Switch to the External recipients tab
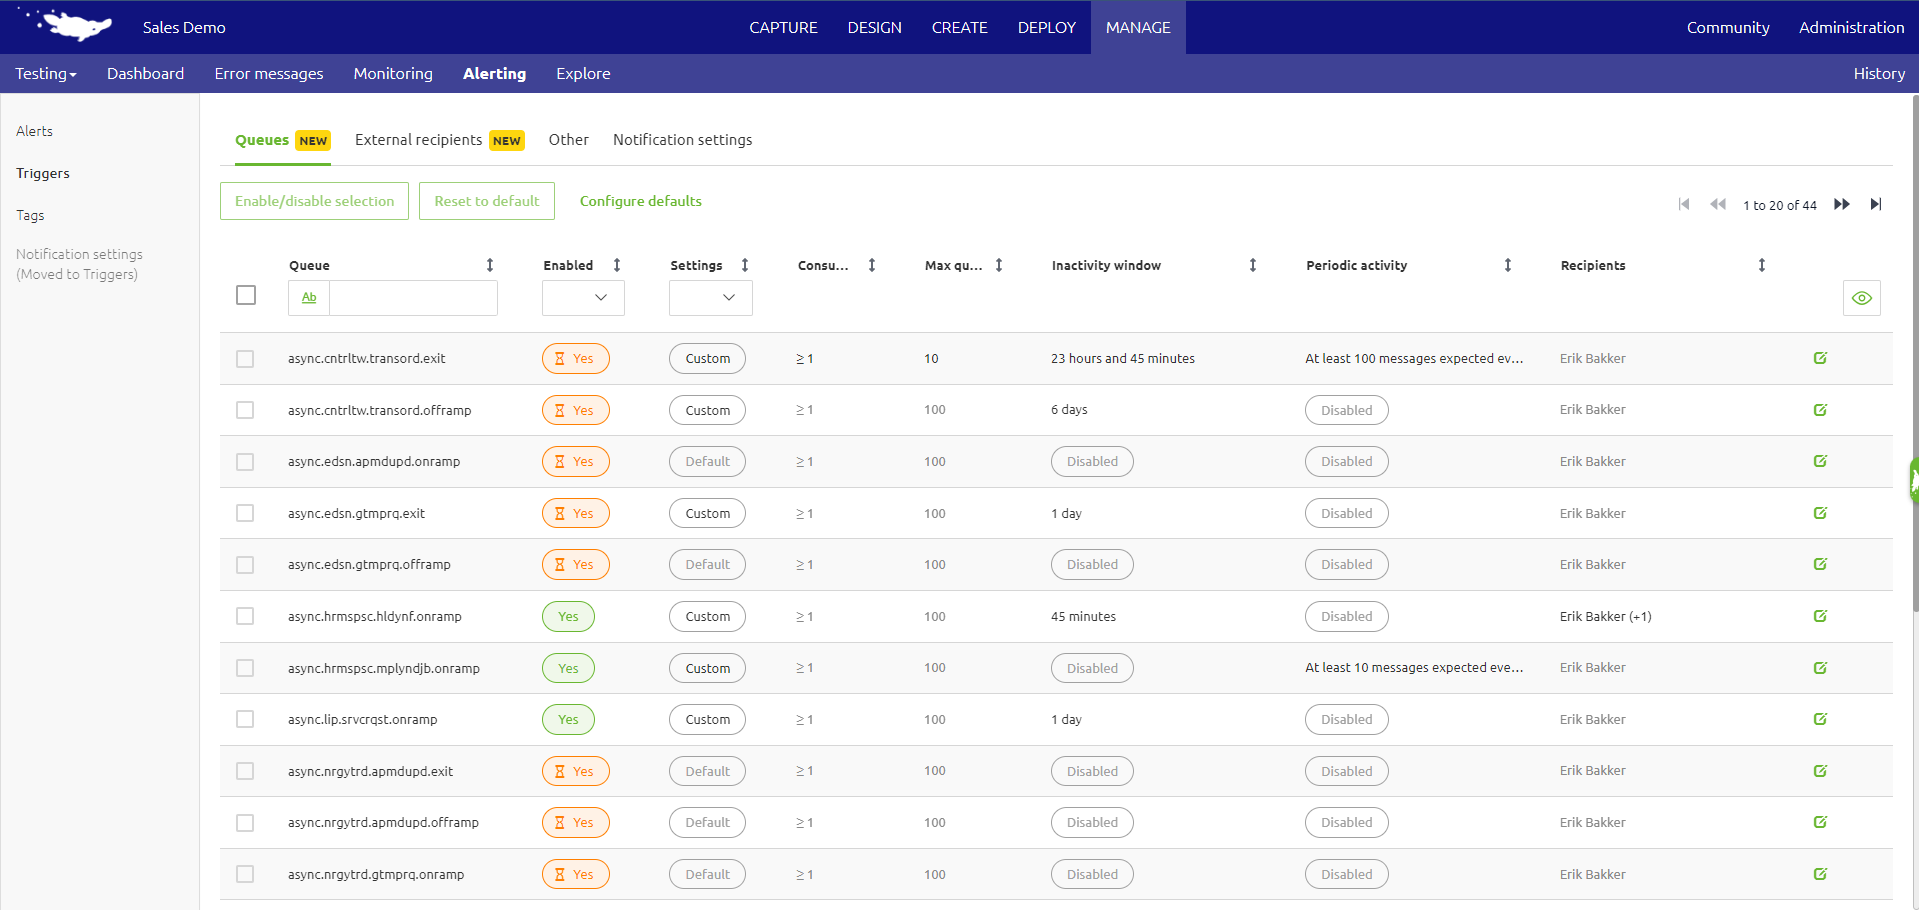1919x910 pixels. (420, 139)
